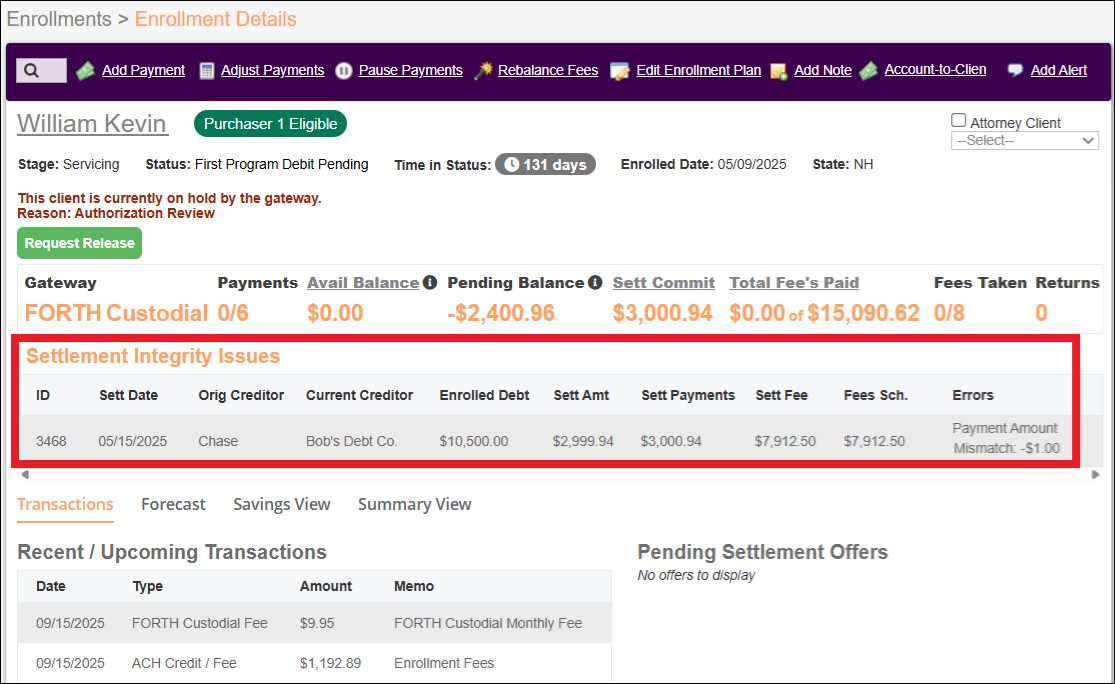The image size is (1115, 684).
Task: Click the Avail Balance info icon
Action: tap(430, 282)
